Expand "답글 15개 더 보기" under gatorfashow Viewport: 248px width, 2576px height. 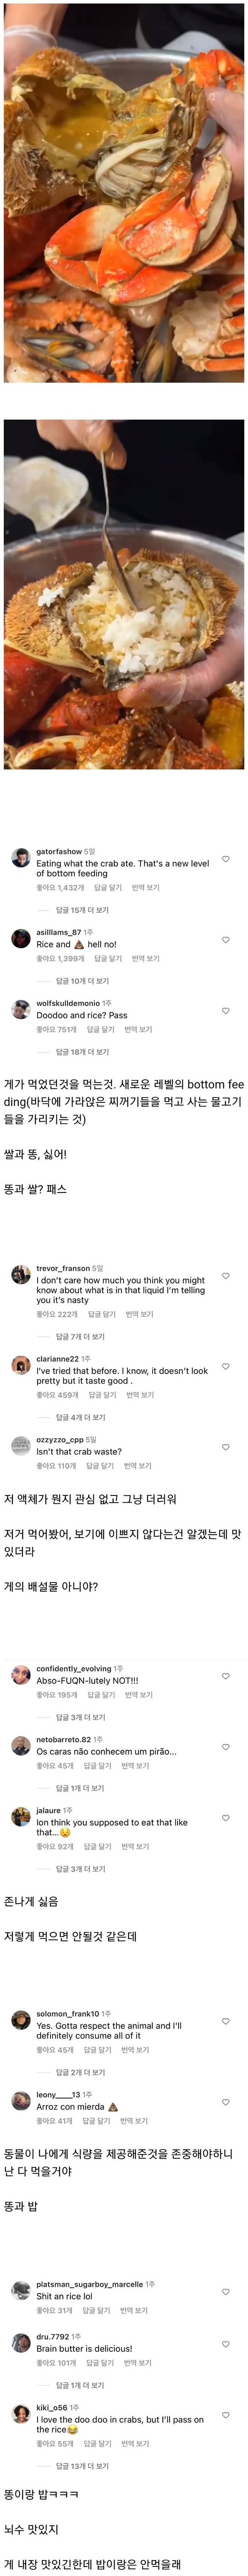click(x=82, y=910)
